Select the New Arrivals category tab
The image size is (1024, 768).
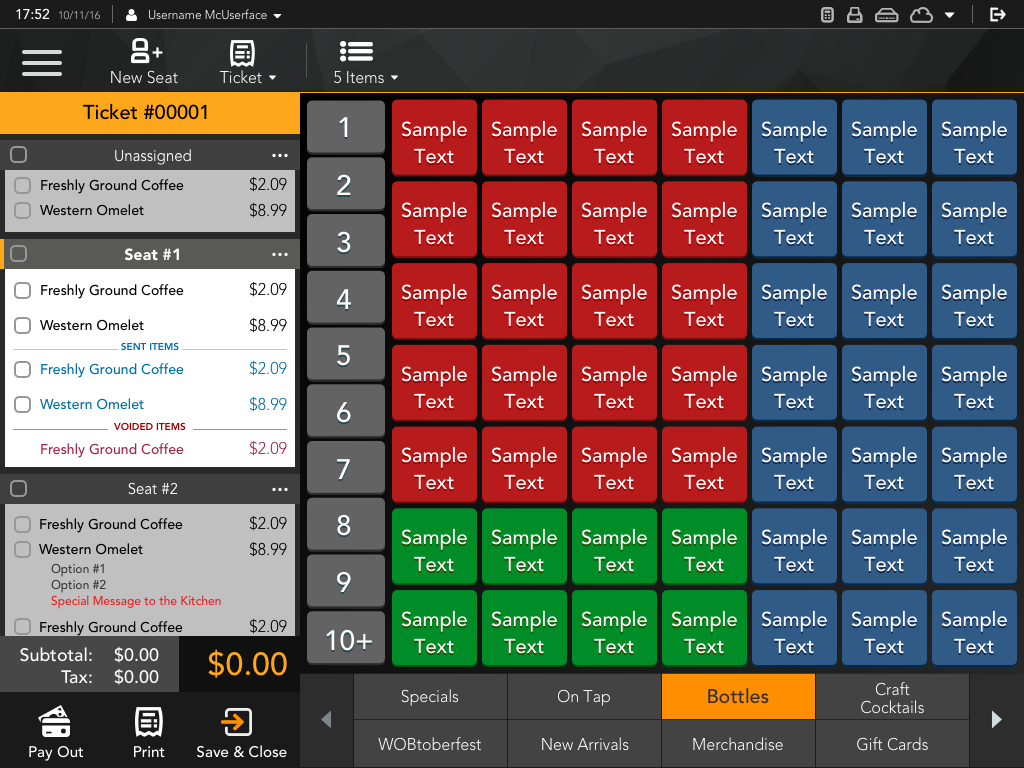[584, 744]
